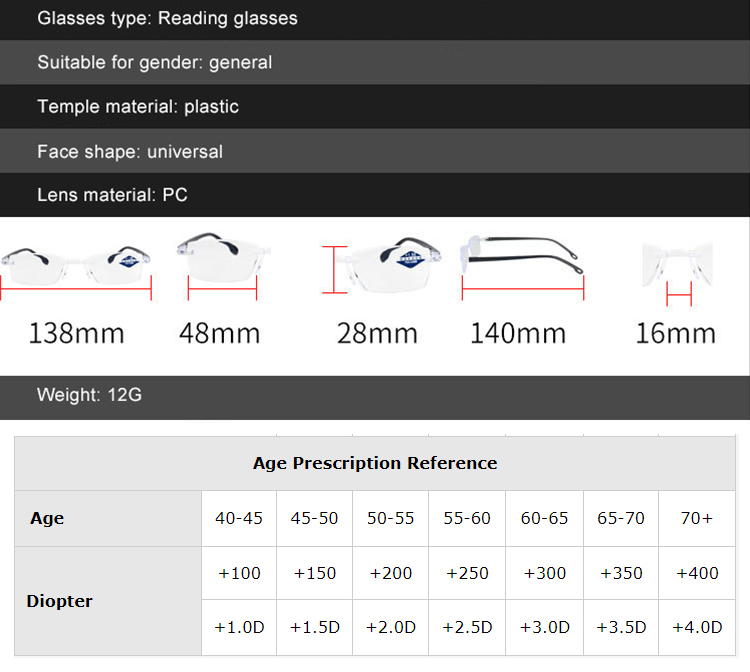Select the 40-45 age cell
Viewport: 750px width, 672px height.
tap(239, 518)
